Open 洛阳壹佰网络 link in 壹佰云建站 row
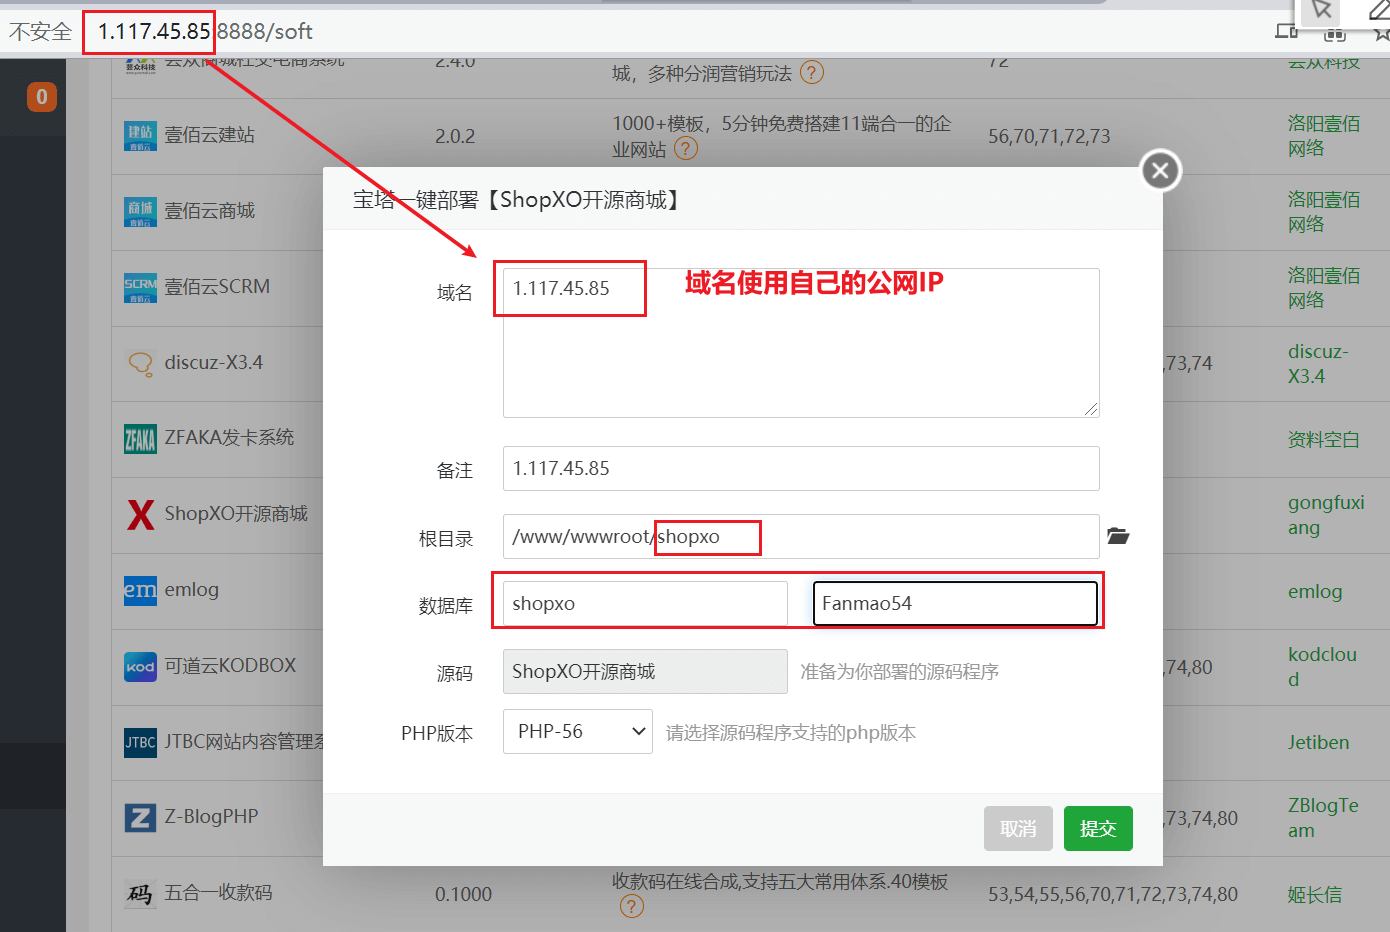Screen dimensions: 1390x932 click(x=1324, y=136)
